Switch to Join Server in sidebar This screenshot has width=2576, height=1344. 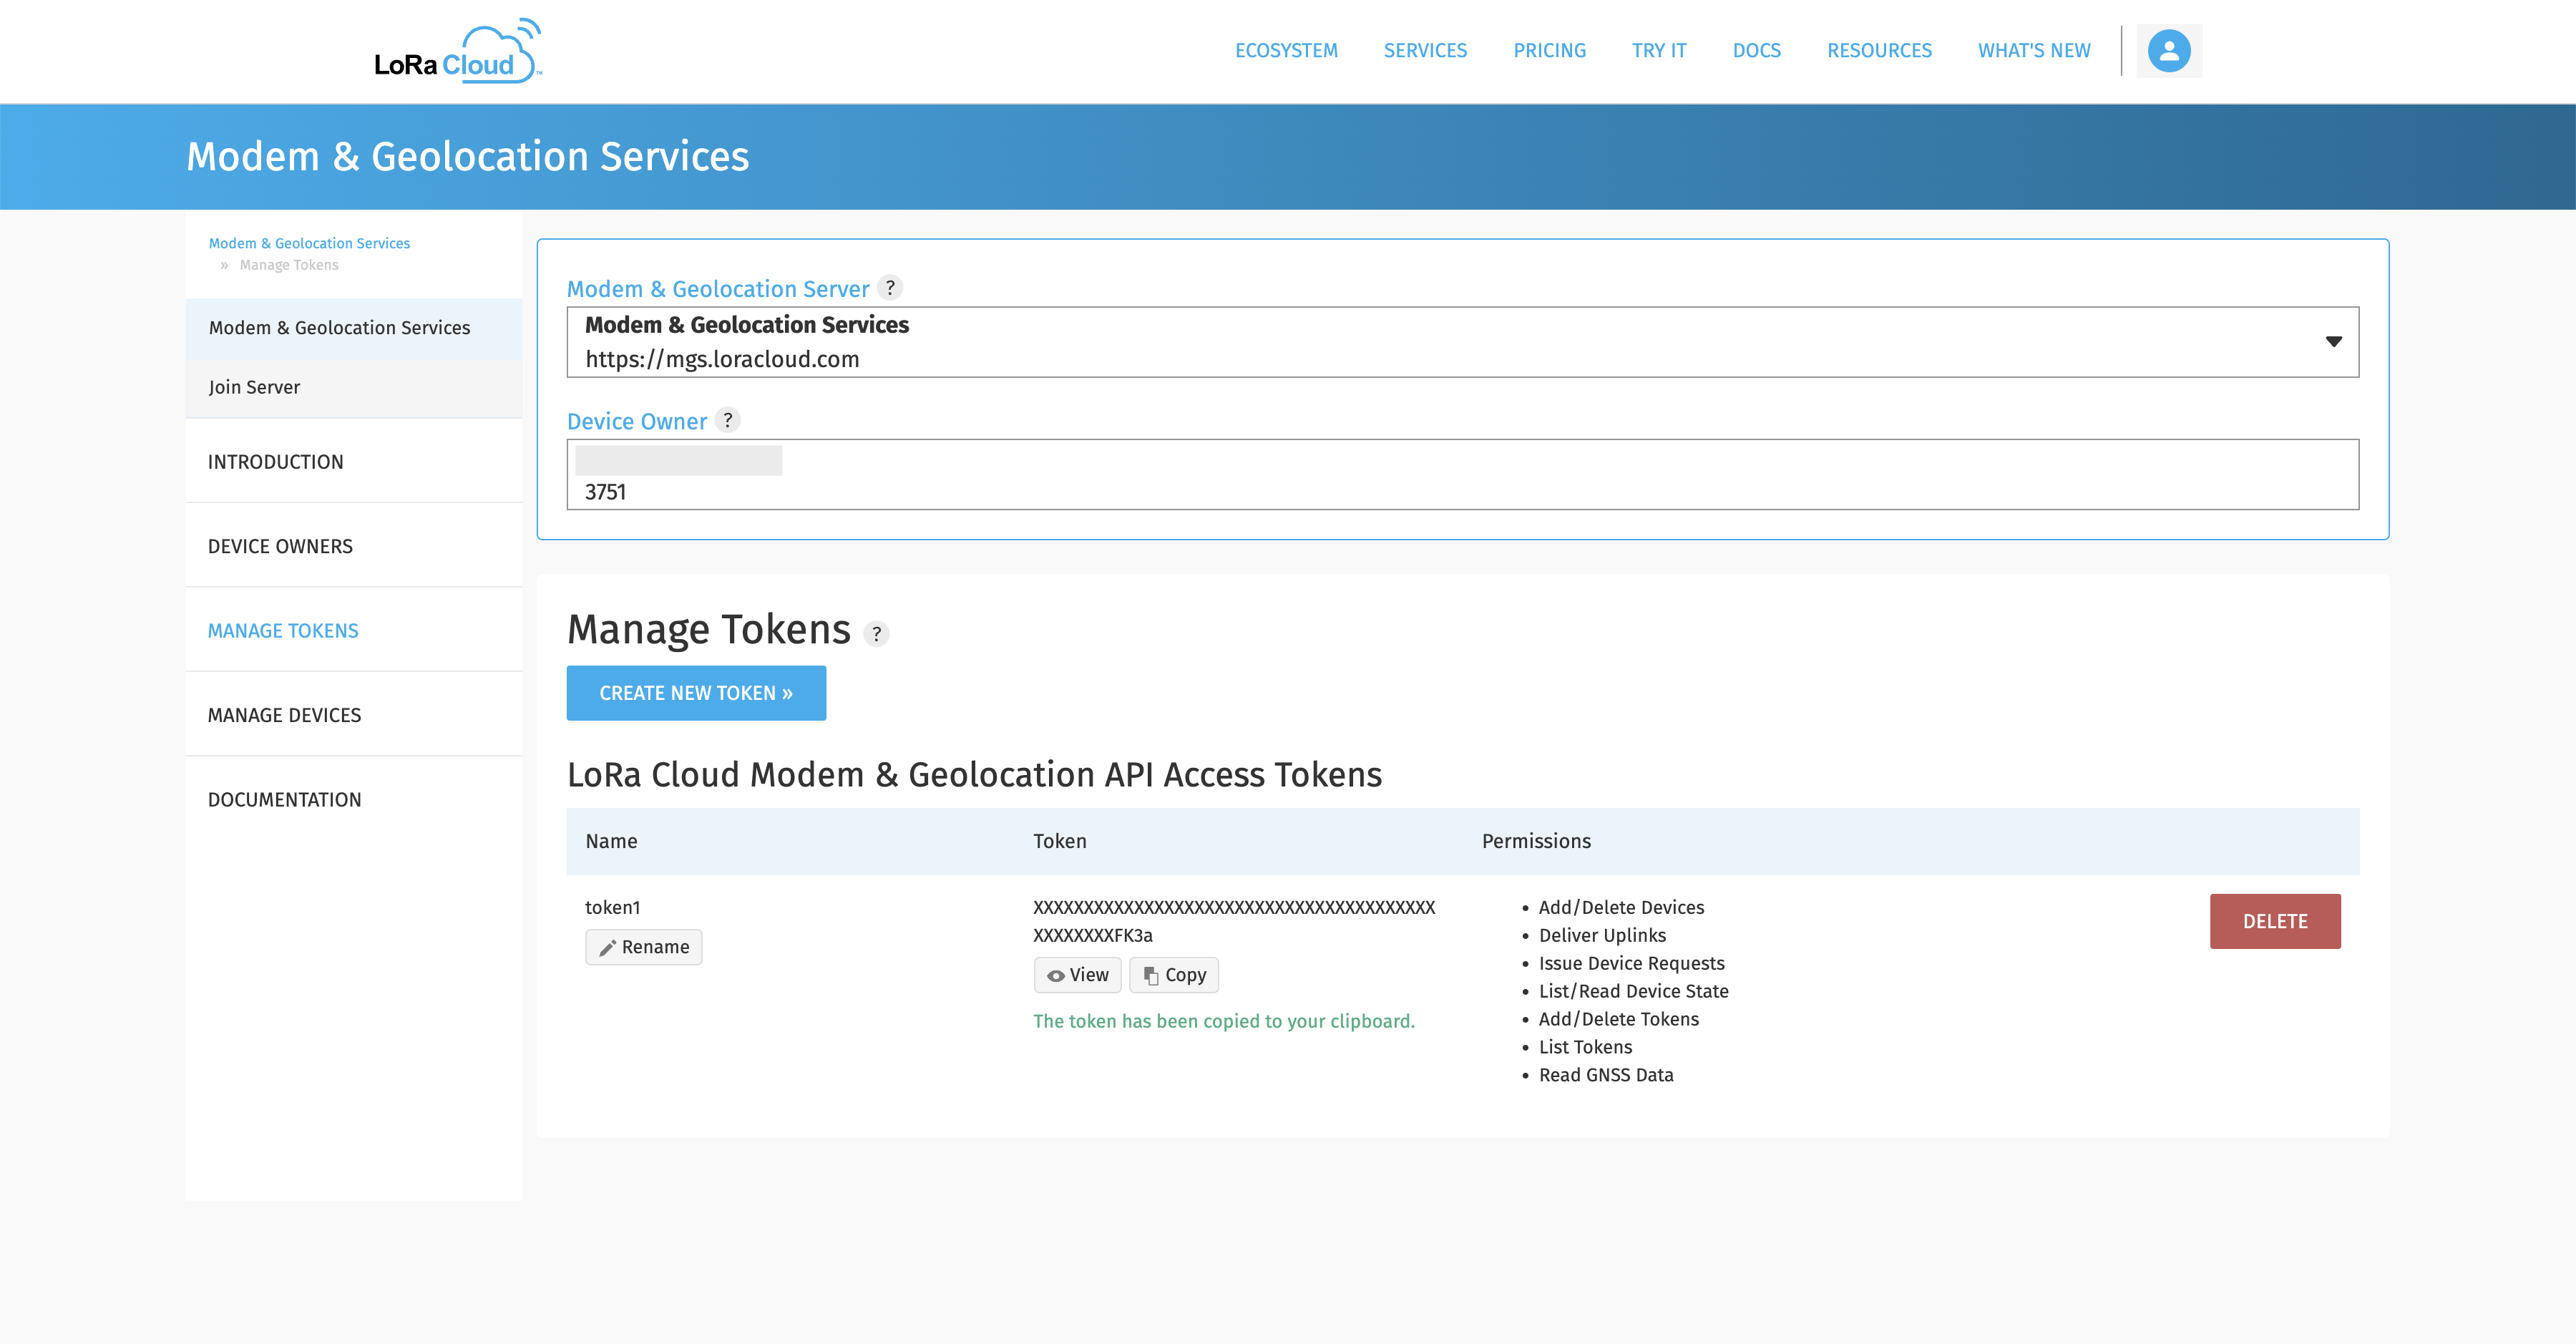(354, 388)
